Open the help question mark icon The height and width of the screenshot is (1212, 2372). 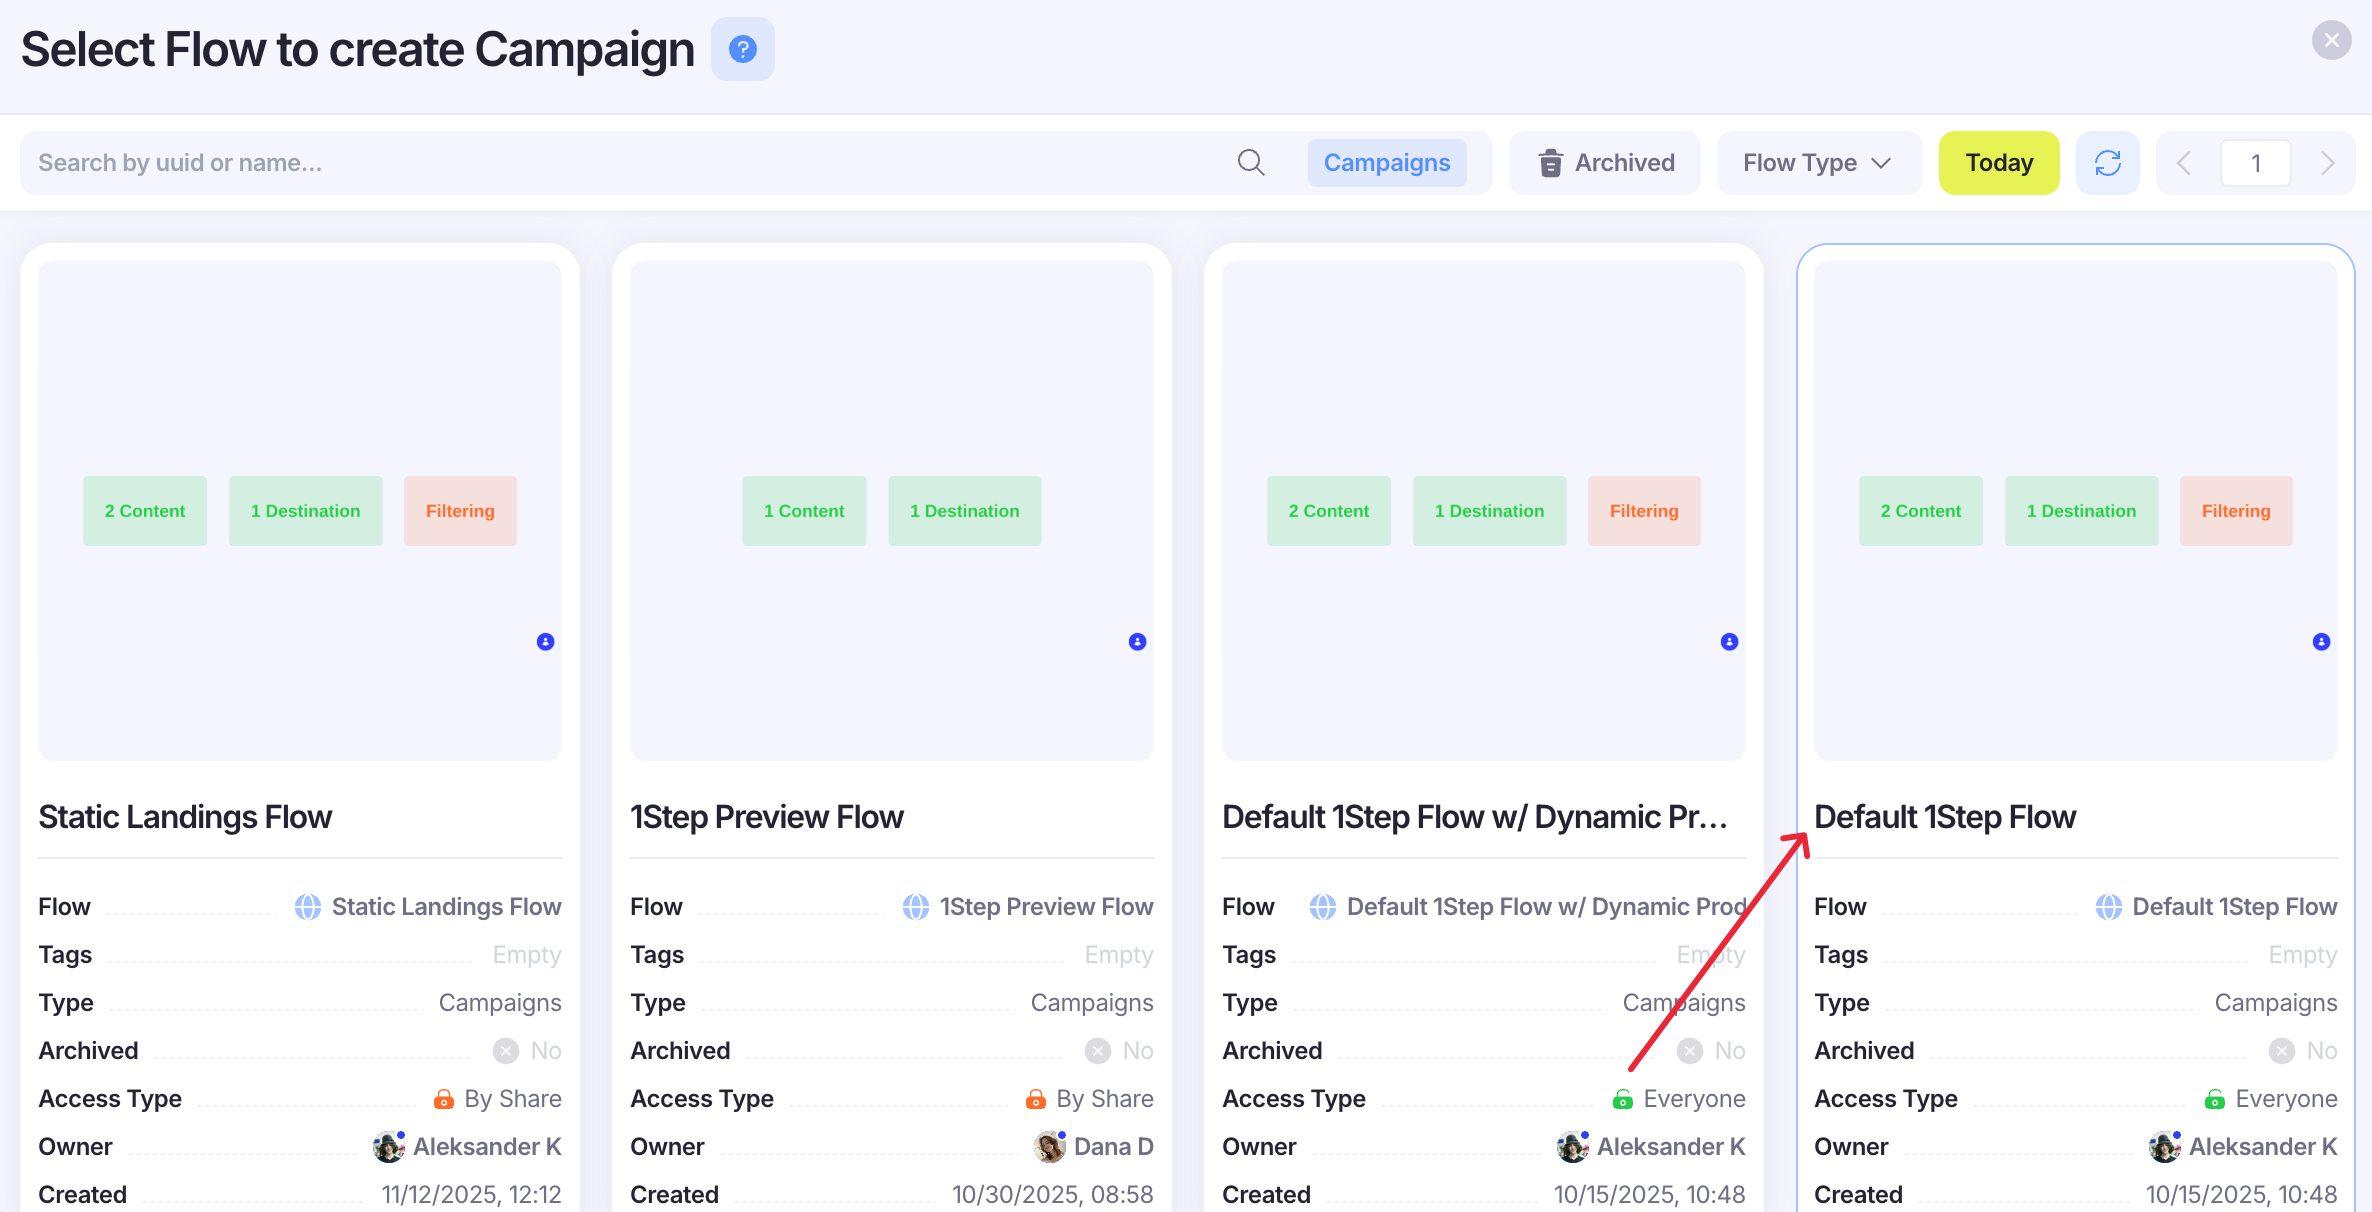click(742, 49)
